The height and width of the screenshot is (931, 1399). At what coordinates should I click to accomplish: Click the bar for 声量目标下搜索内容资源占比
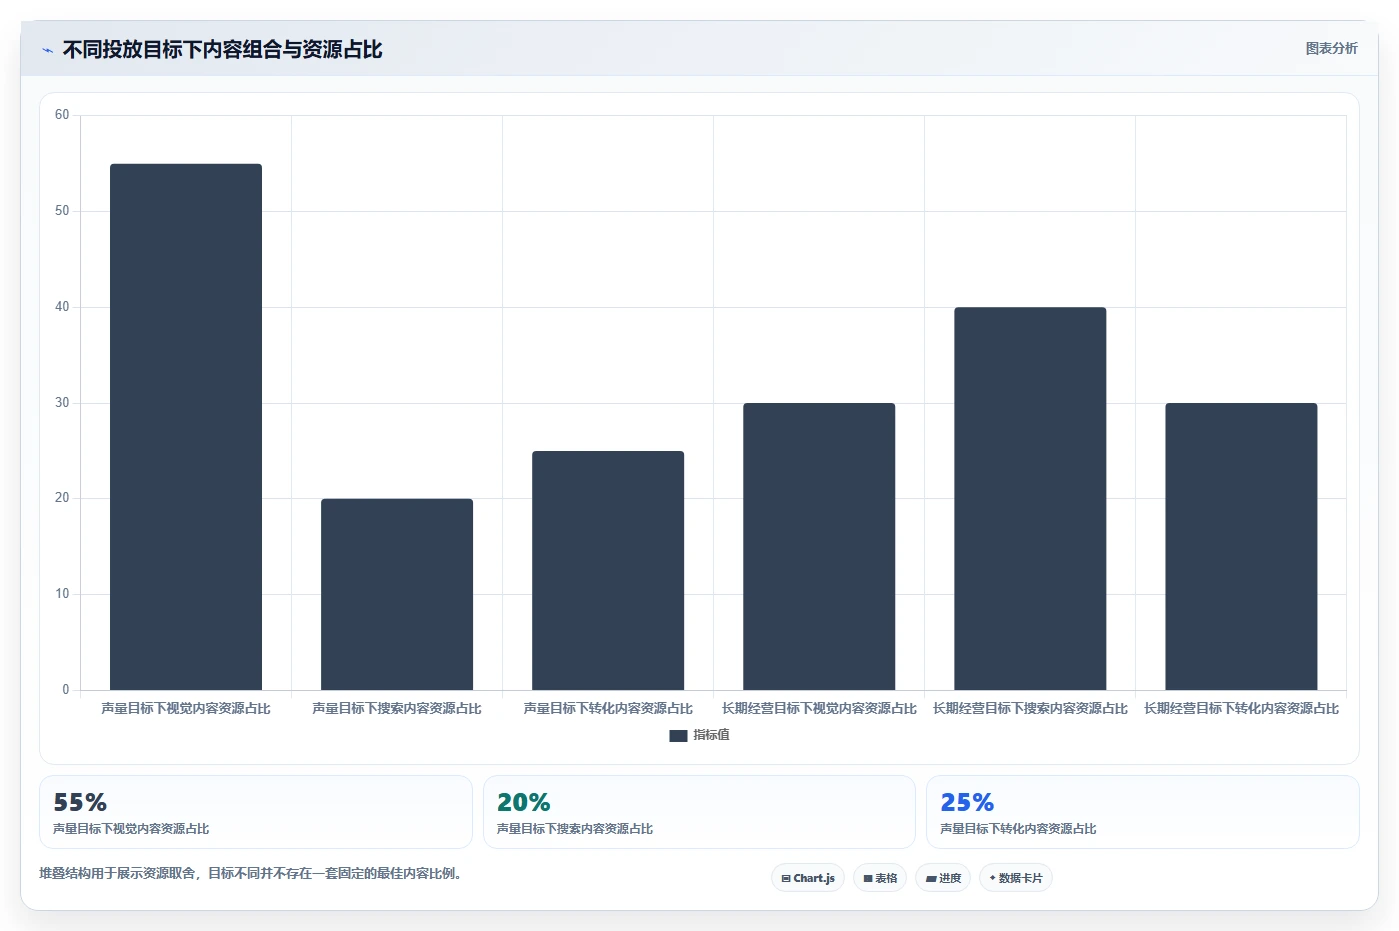click(x=397, y=594)
